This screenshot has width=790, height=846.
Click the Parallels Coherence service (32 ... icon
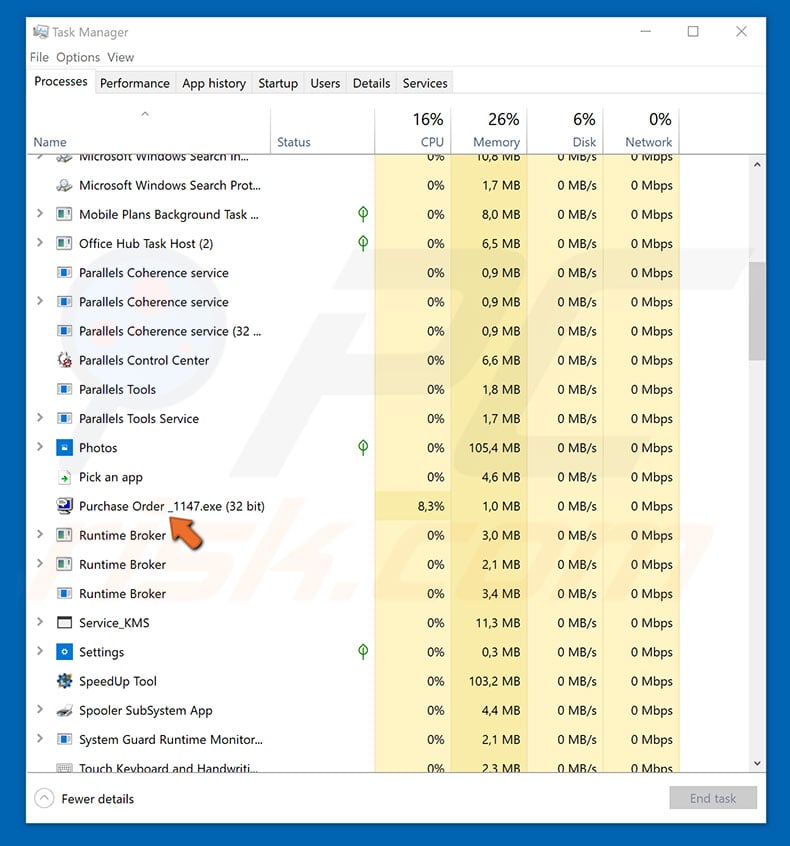[64, 331]
